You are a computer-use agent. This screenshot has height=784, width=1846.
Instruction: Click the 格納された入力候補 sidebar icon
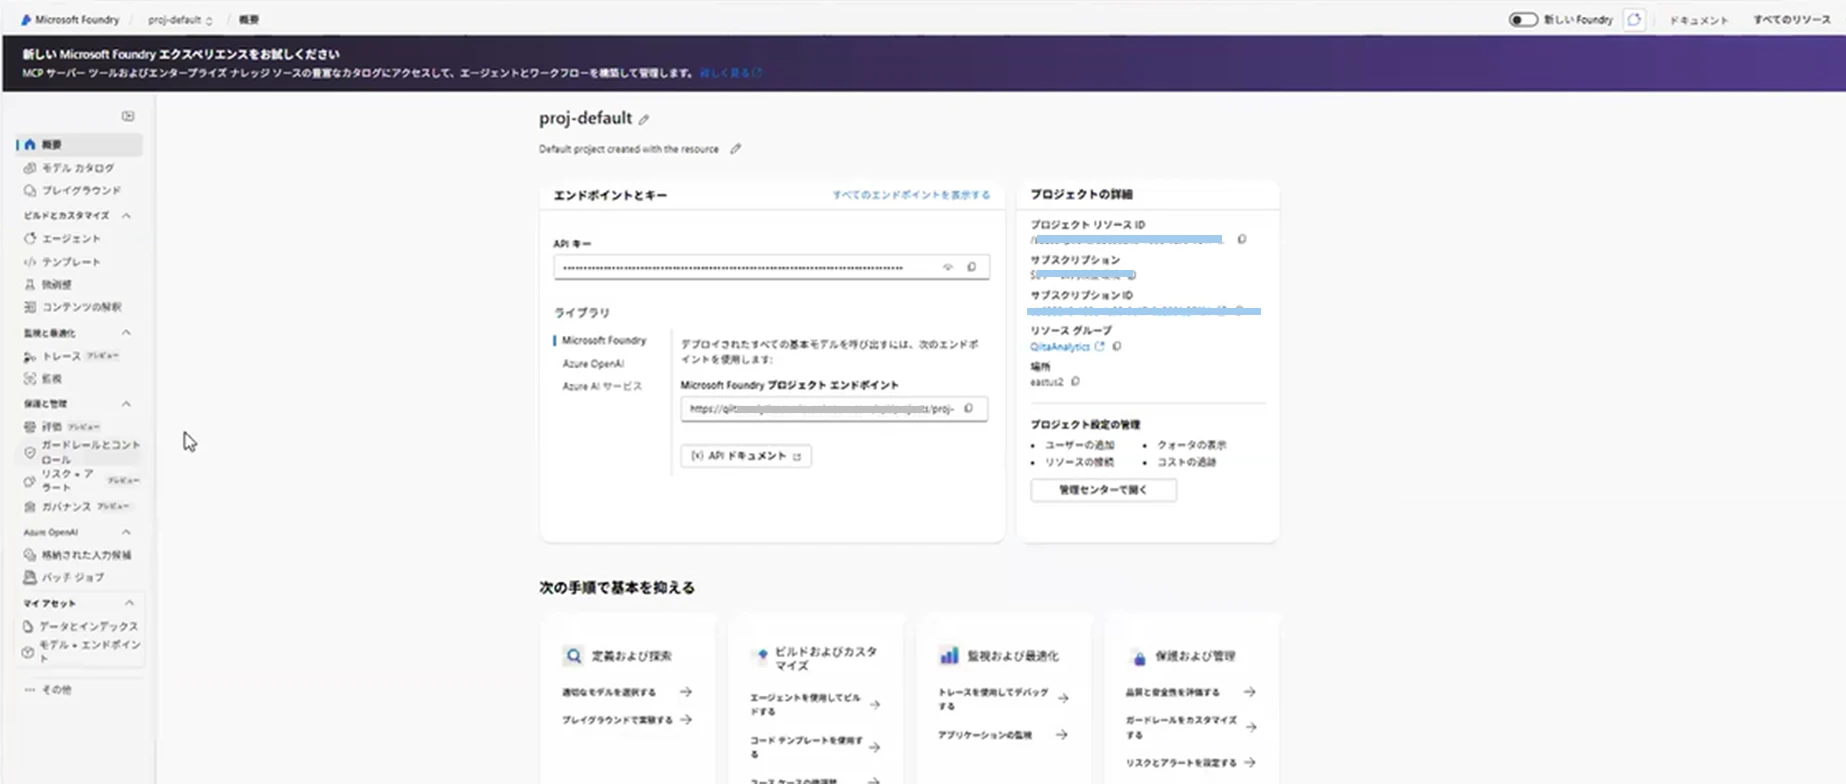click(30, 555)
